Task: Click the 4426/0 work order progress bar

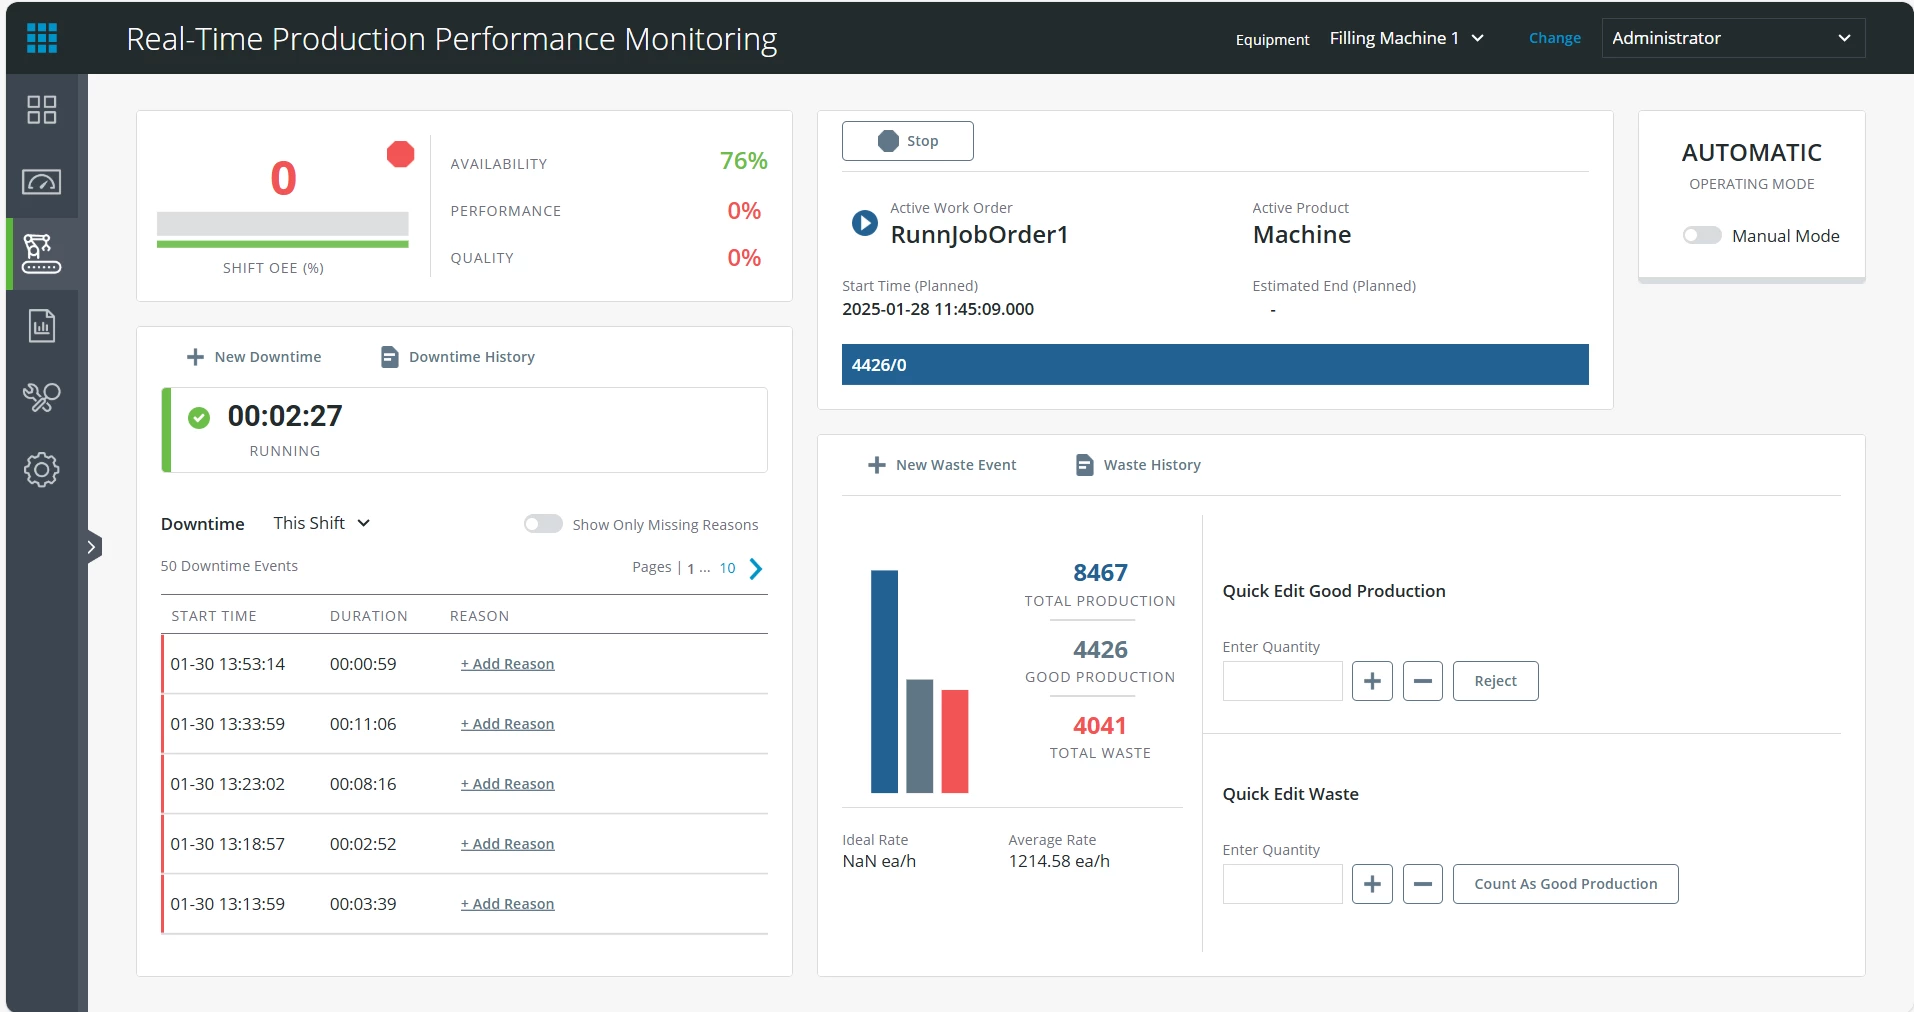Action: (1215, 365)
